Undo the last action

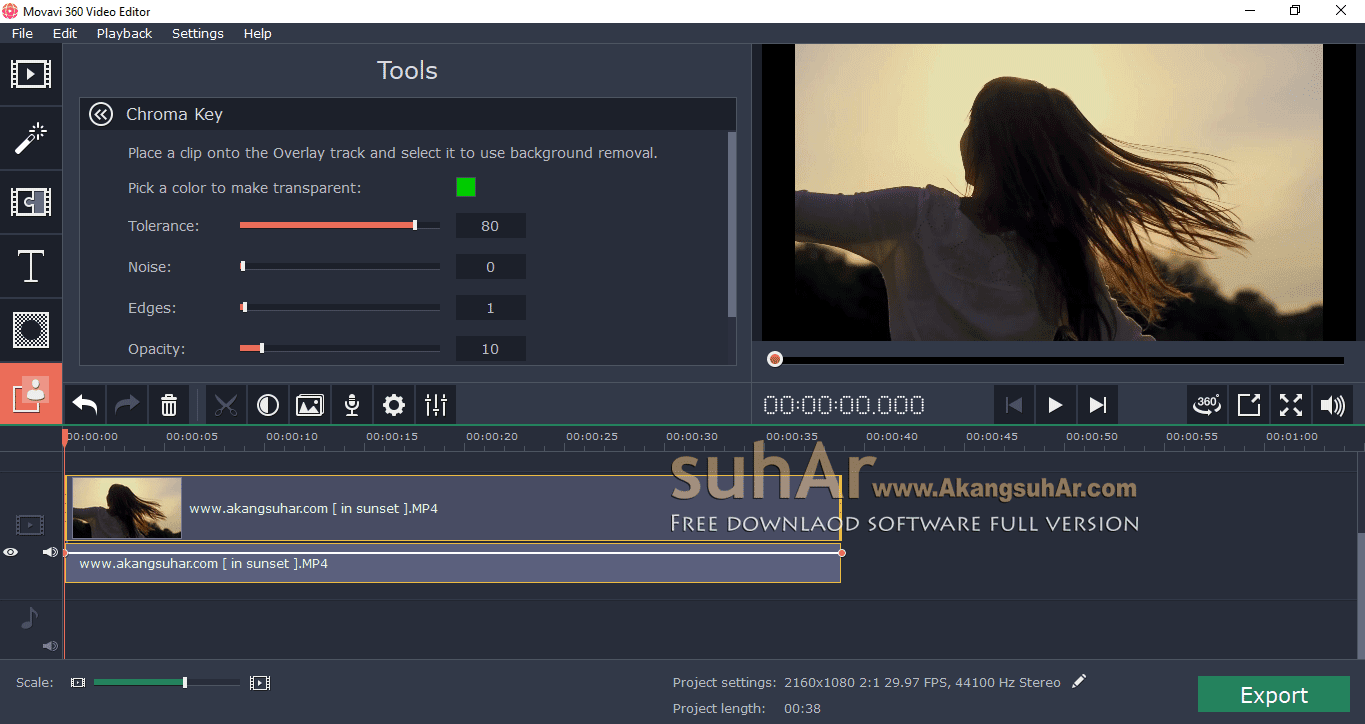click(85, 405)
